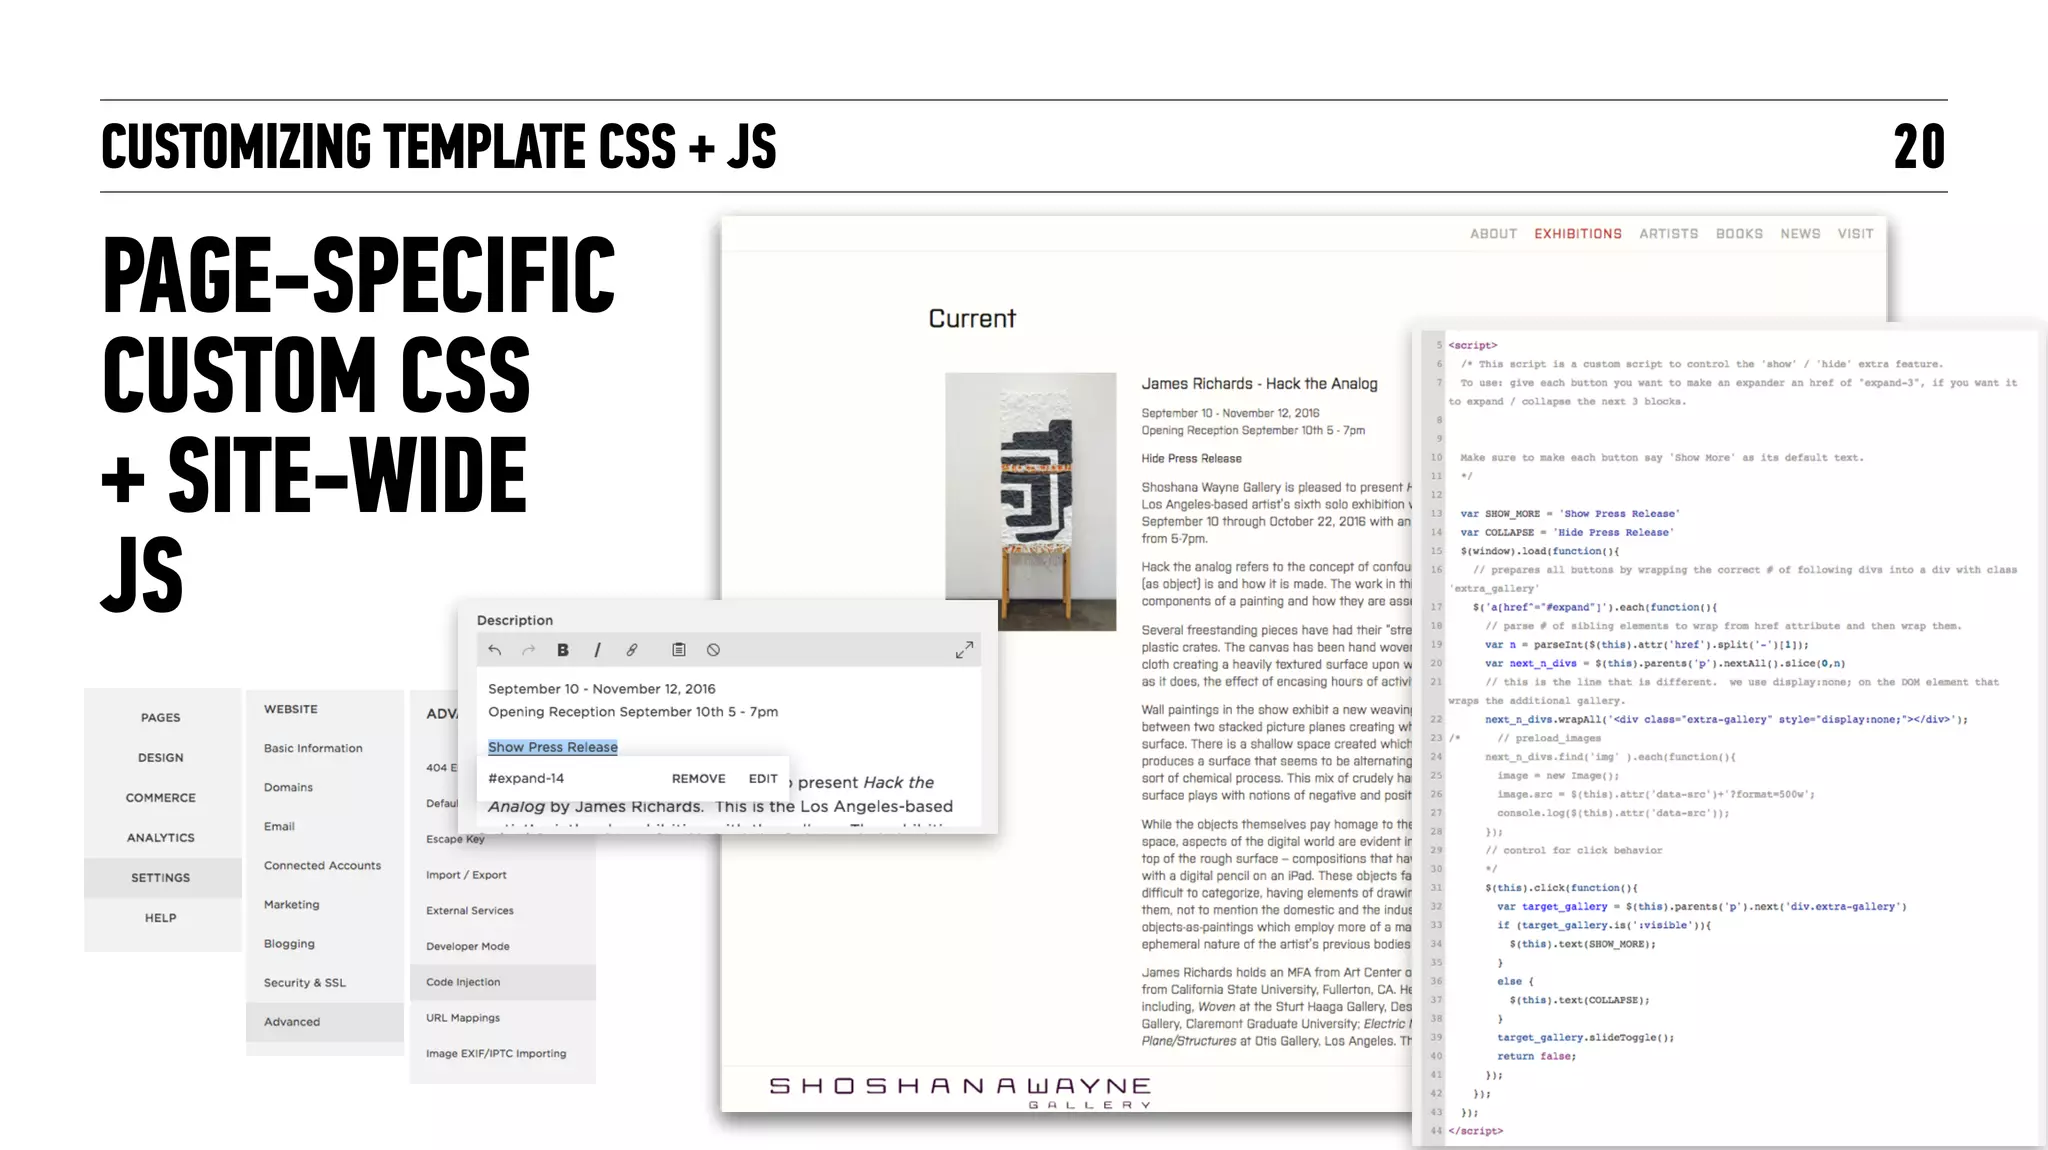Click EDIT in the link popup
The width and height of the screenshot is (2048, 1150).
[x=763, y=778]
